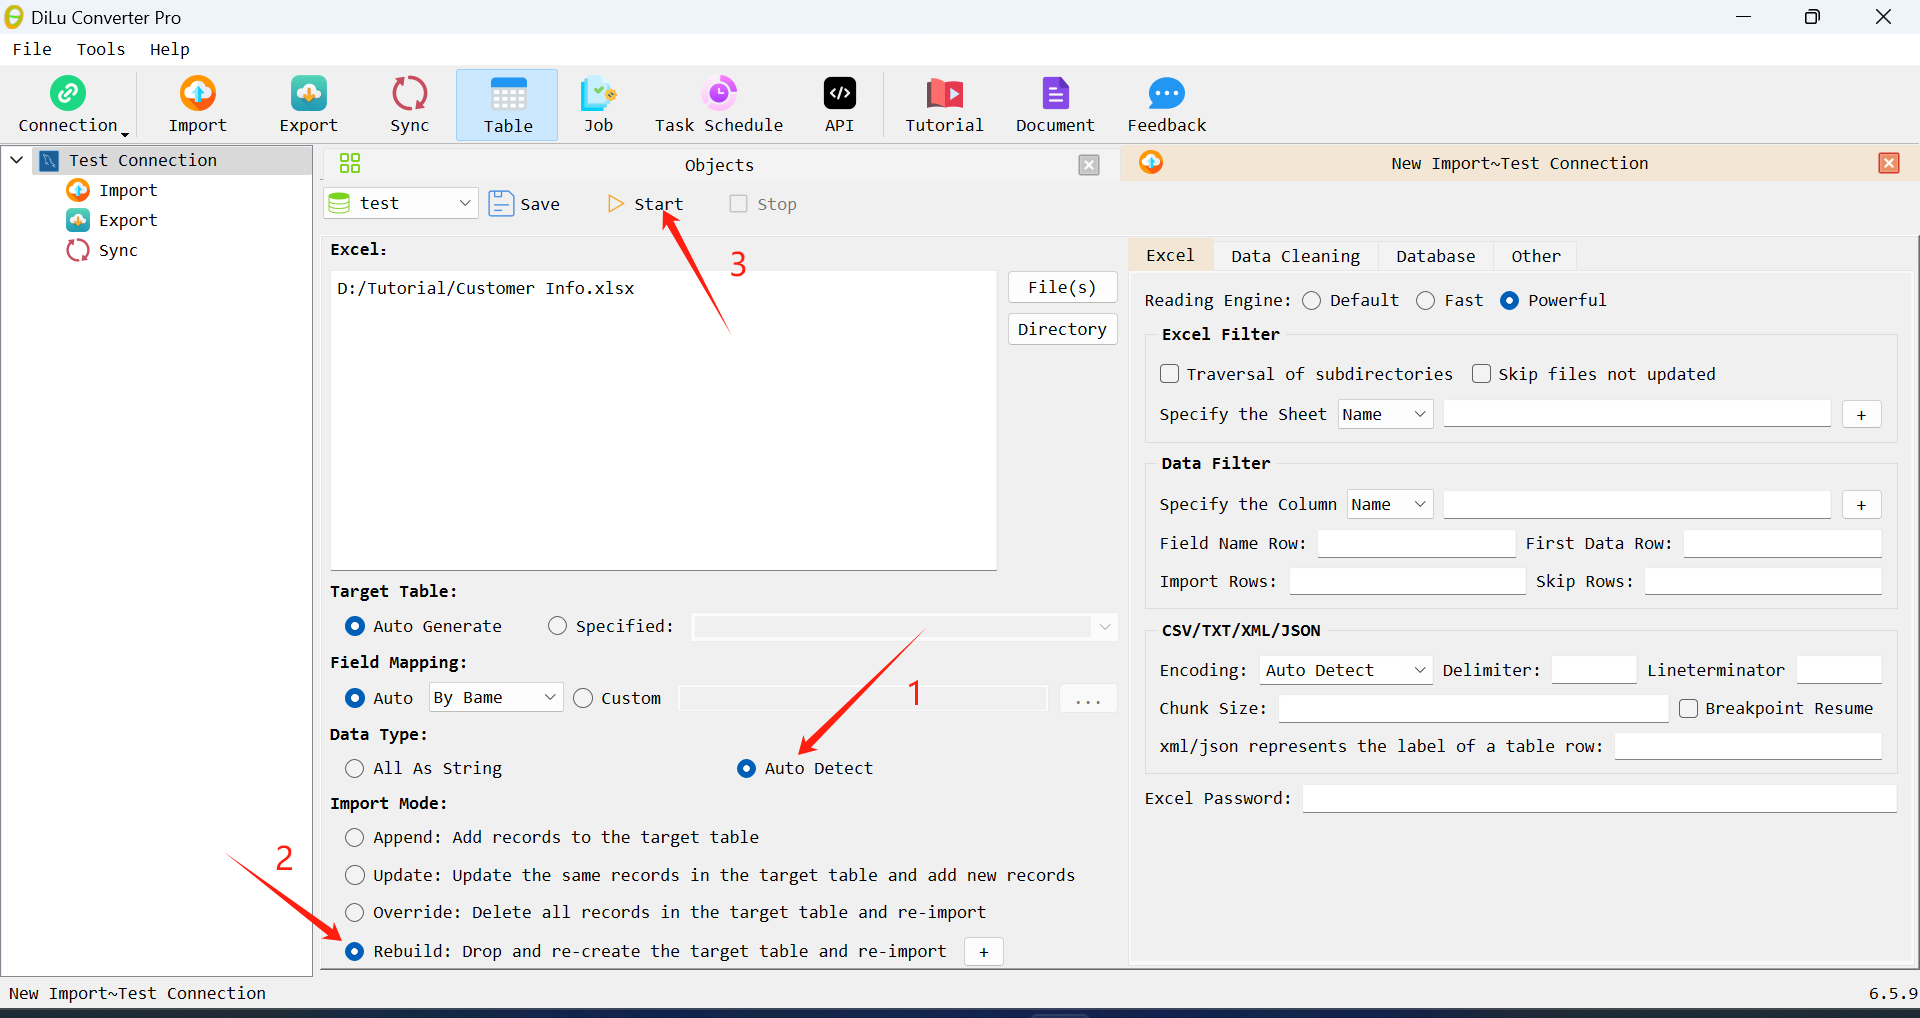Open the Connection toolbar icon
This screenshot has width=1920, height=1018.
pyautogui.click(x=68, y=93)
